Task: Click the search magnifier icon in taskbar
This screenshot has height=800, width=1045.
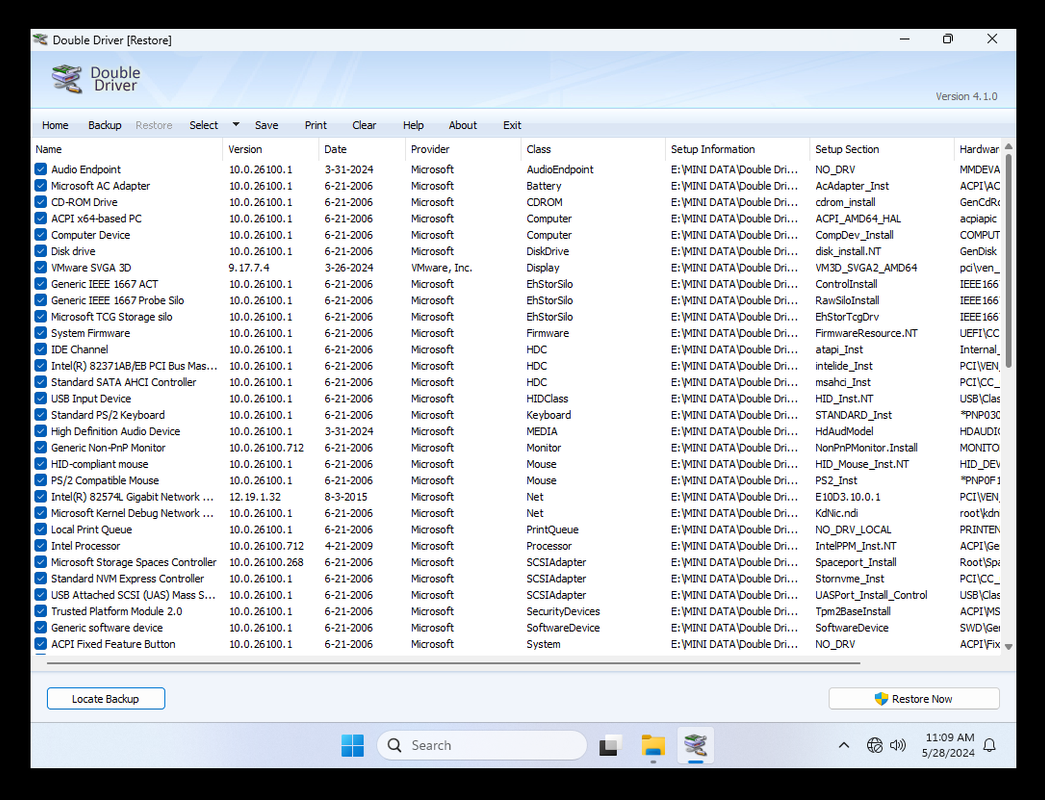Action: (x=395, y=745)
